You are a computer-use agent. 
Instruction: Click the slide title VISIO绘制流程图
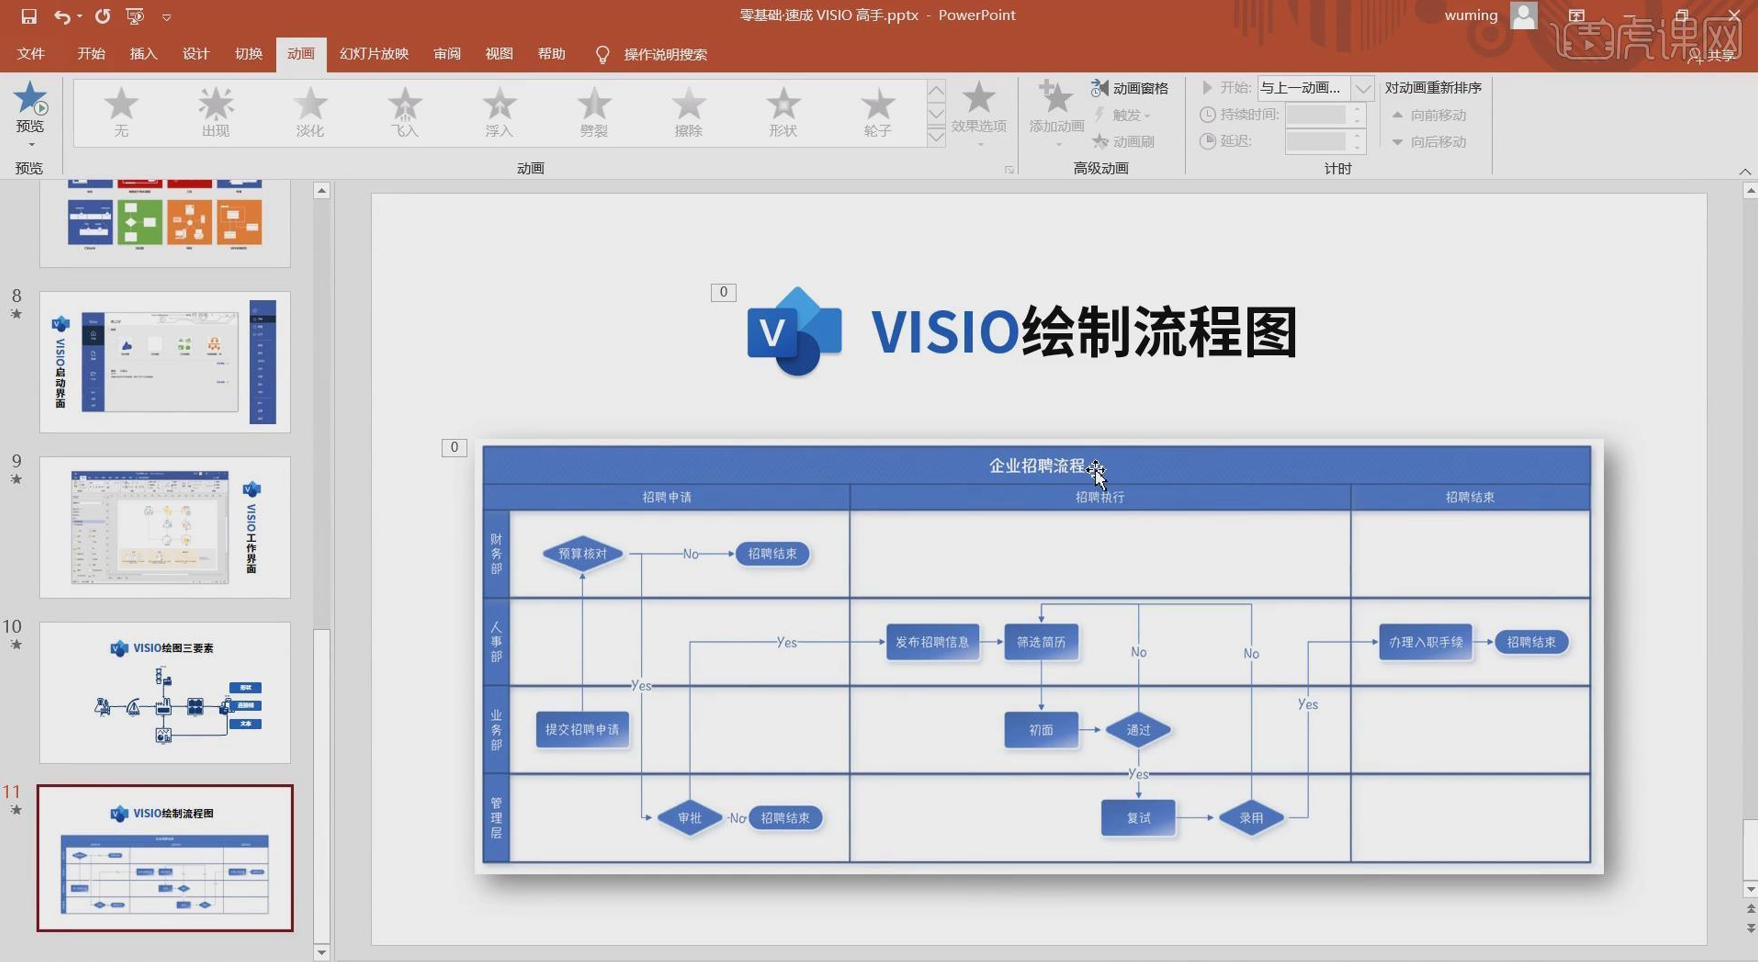click(1084, 331)
